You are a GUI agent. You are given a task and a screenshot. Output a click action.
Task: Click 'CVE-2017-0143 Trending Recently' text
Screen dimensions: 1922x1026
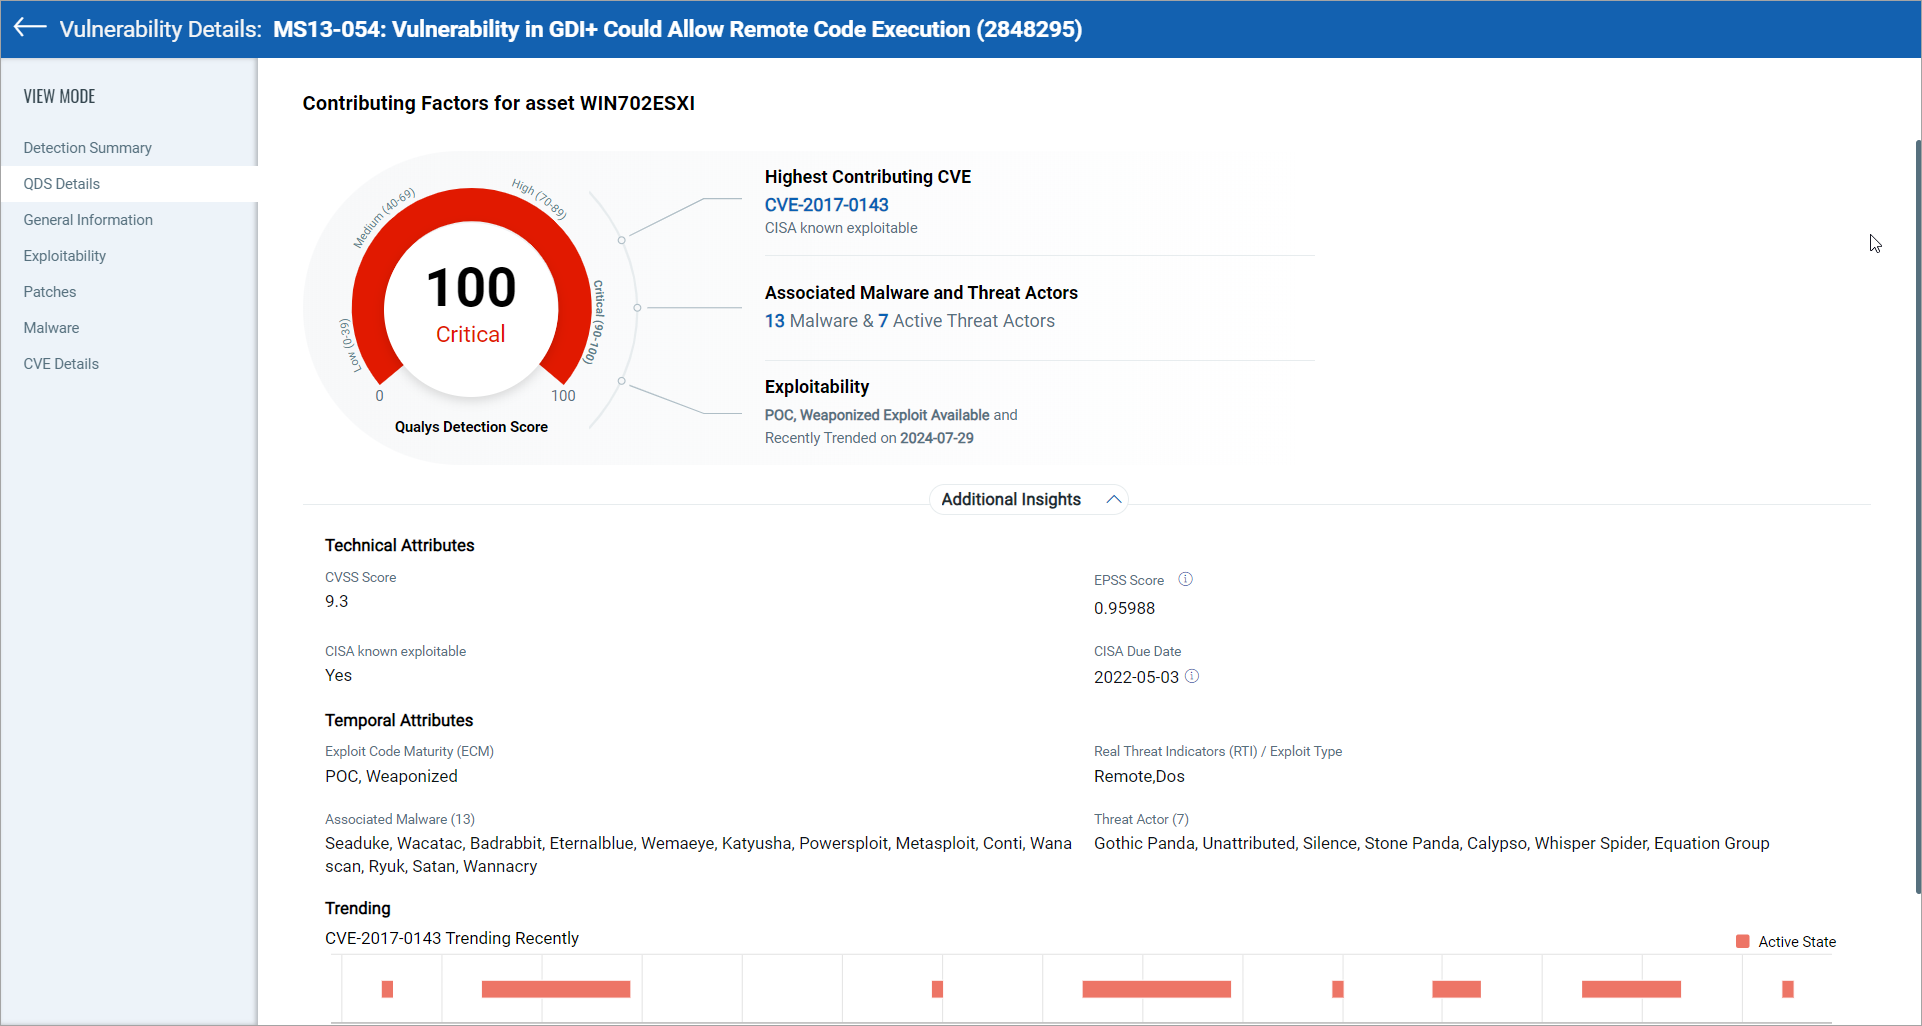[452, 938]
